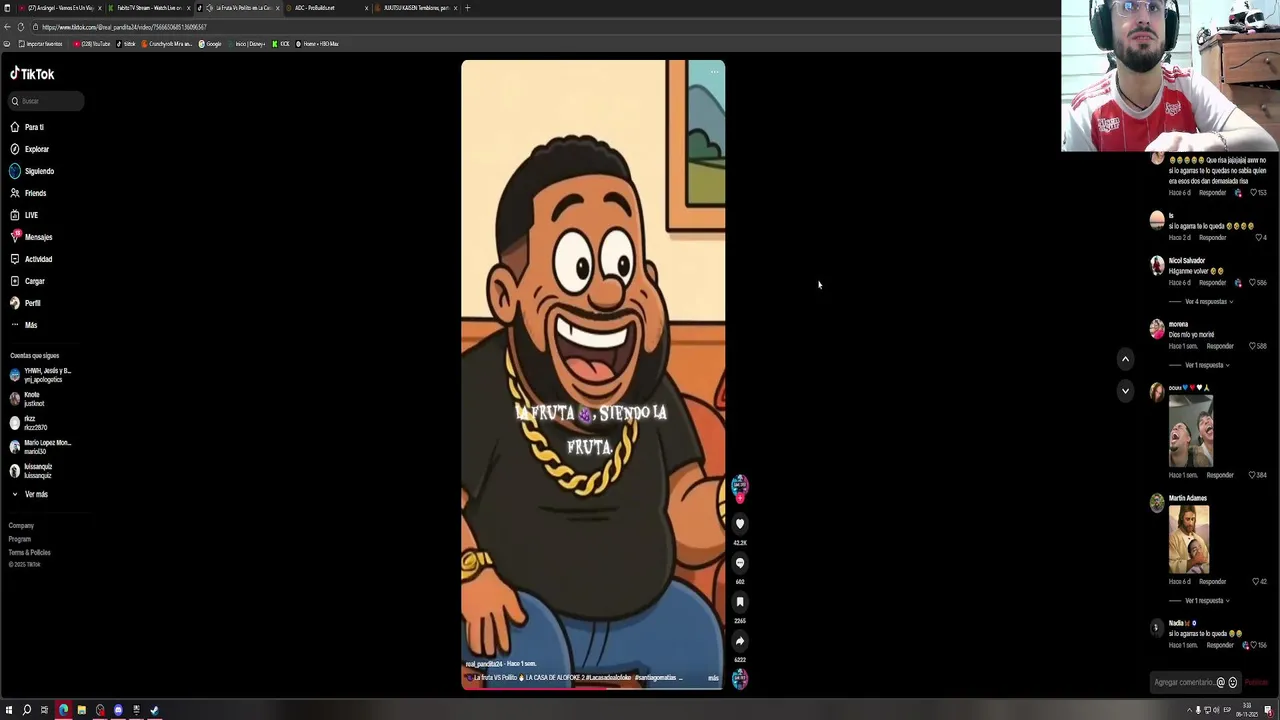The height and width of the screenshot is (720, 1280).
Task: Open Actividad notifications
Action: [x=30, y=259]
